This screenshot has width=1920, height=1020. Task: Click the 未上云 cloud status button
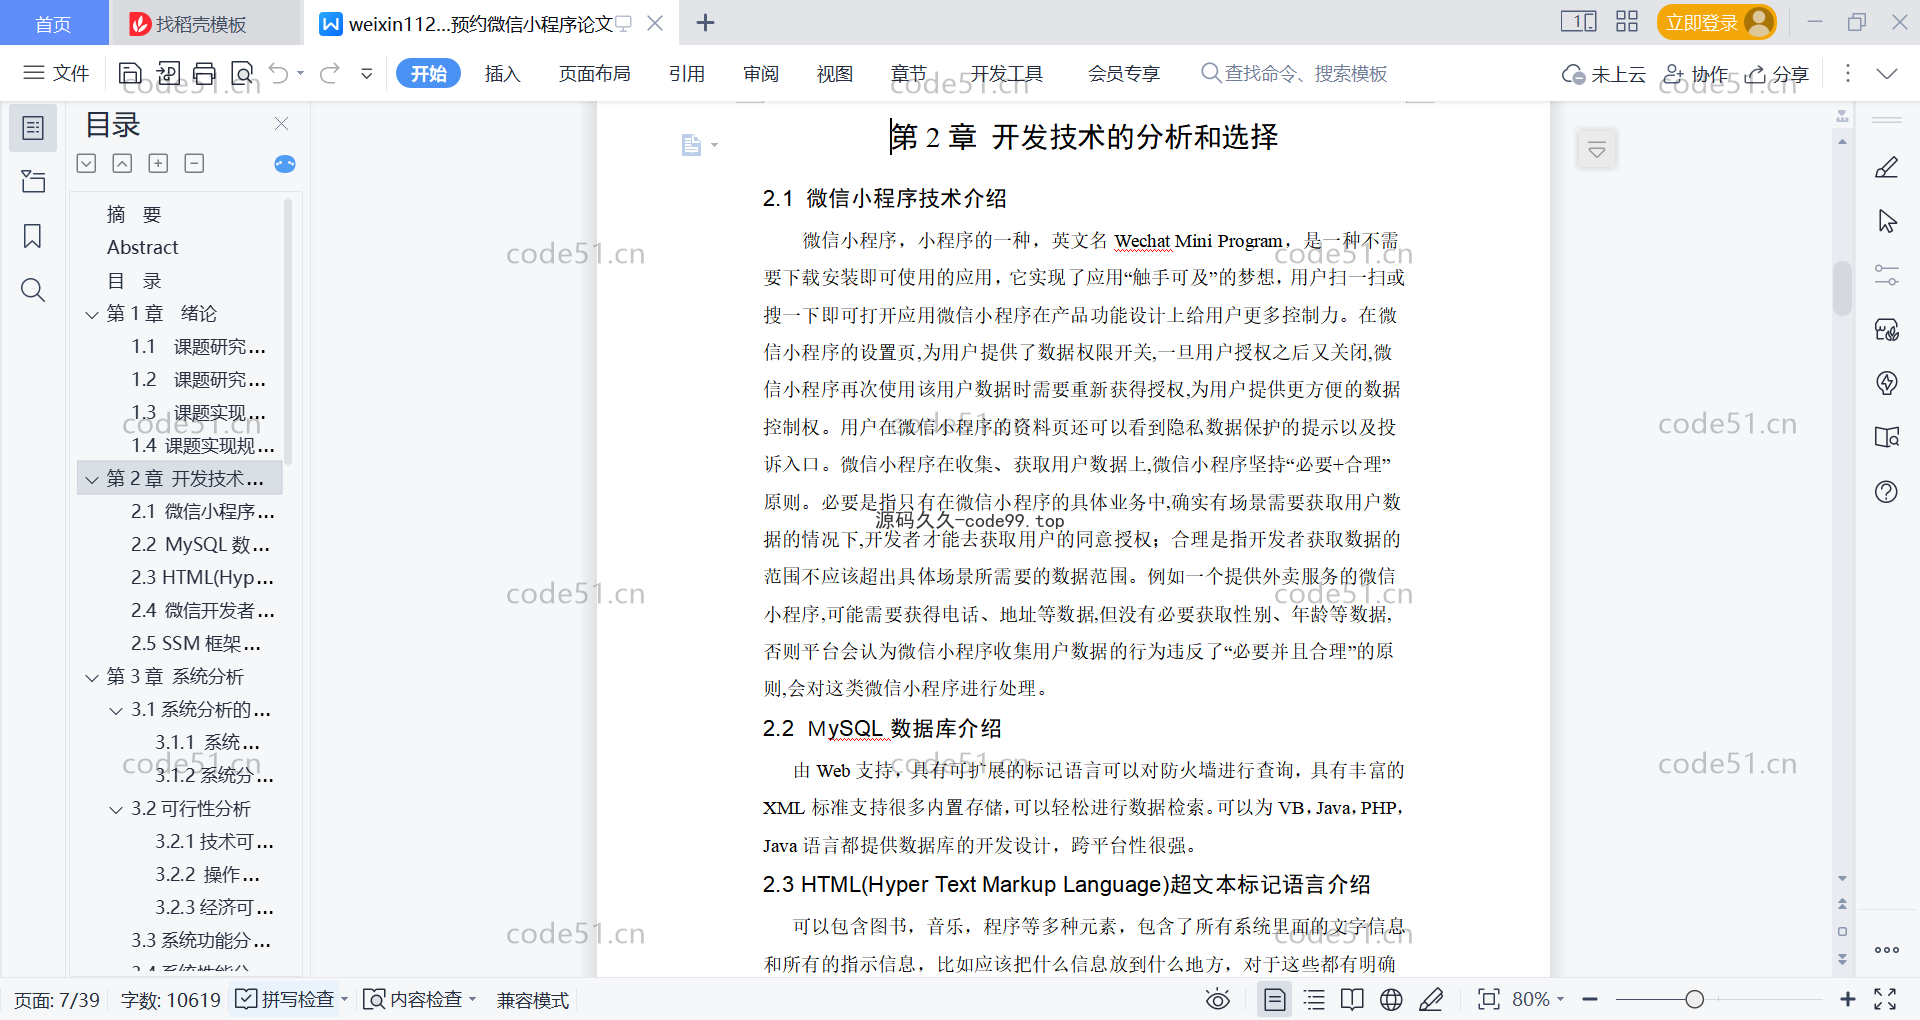click(1604, 73)
